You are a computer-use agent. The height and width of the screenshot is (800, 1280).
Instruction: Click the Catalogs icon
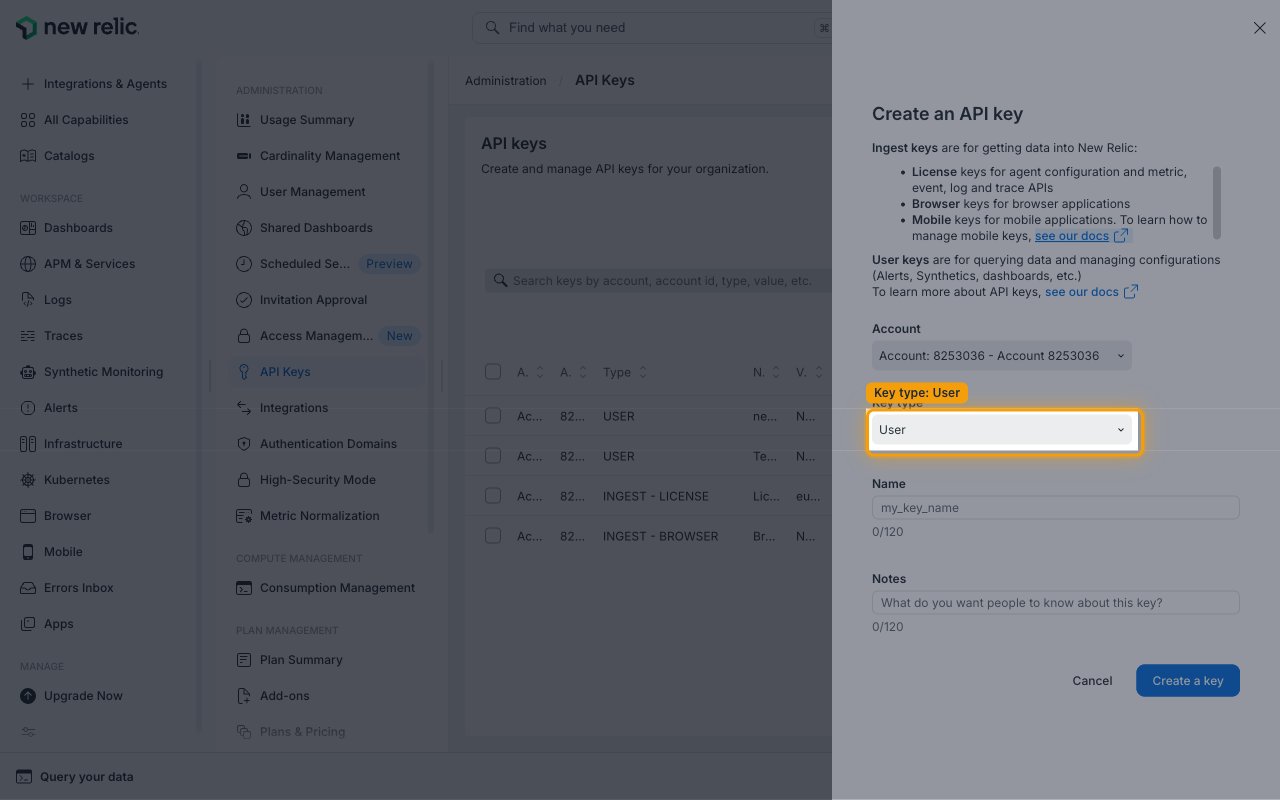click(x=28, y=156)
